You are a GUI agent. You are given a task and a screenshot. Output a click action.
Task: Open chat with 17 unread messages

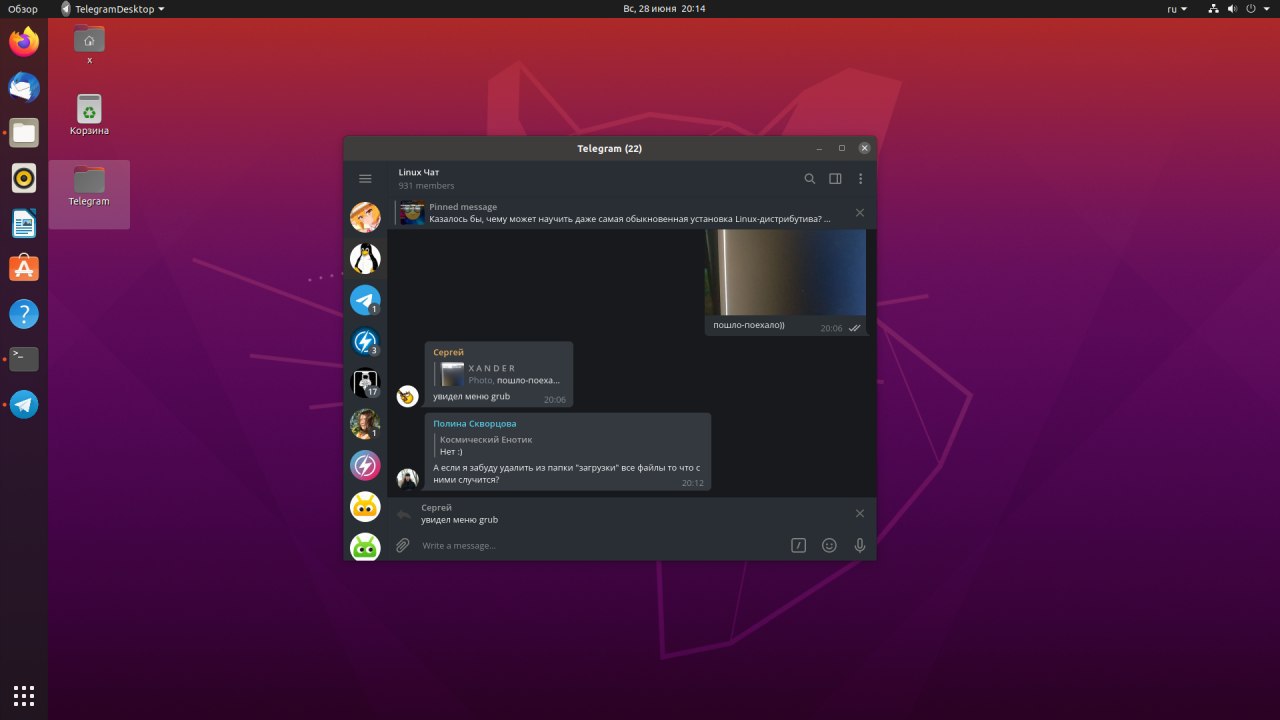(365, 383)
